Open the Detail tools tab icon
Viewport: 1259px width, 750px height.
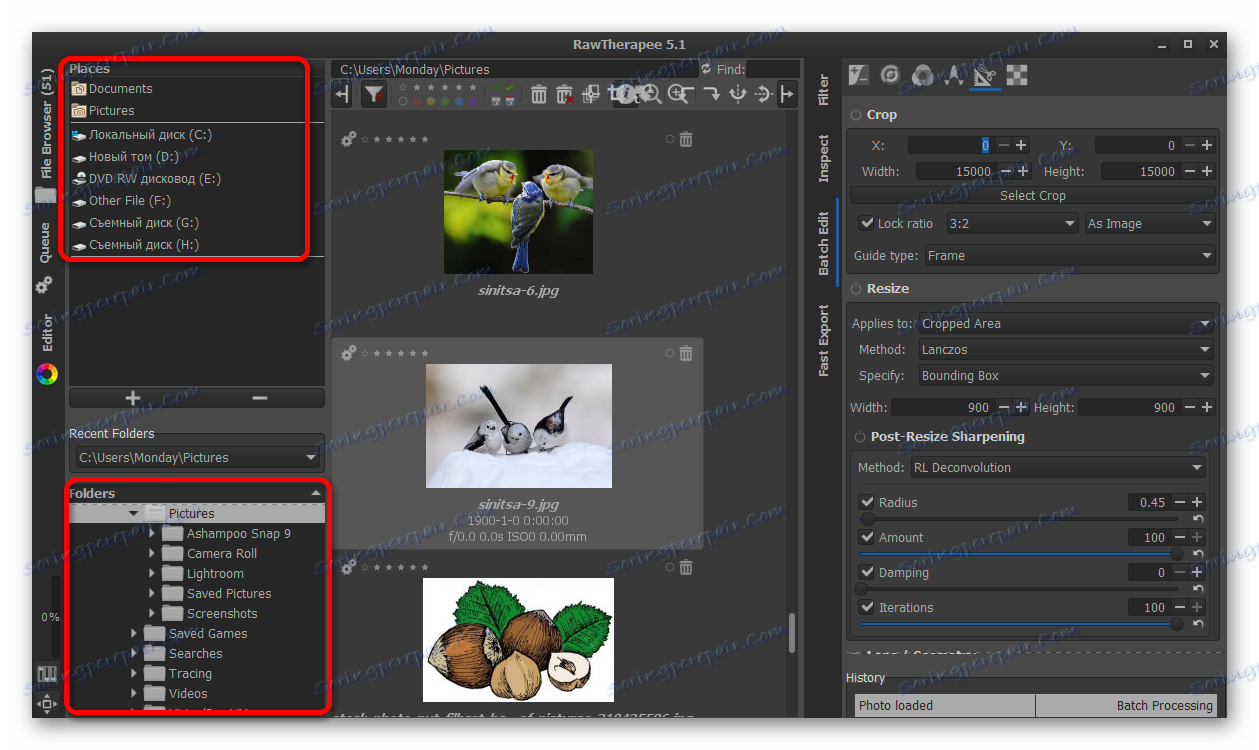890,75
